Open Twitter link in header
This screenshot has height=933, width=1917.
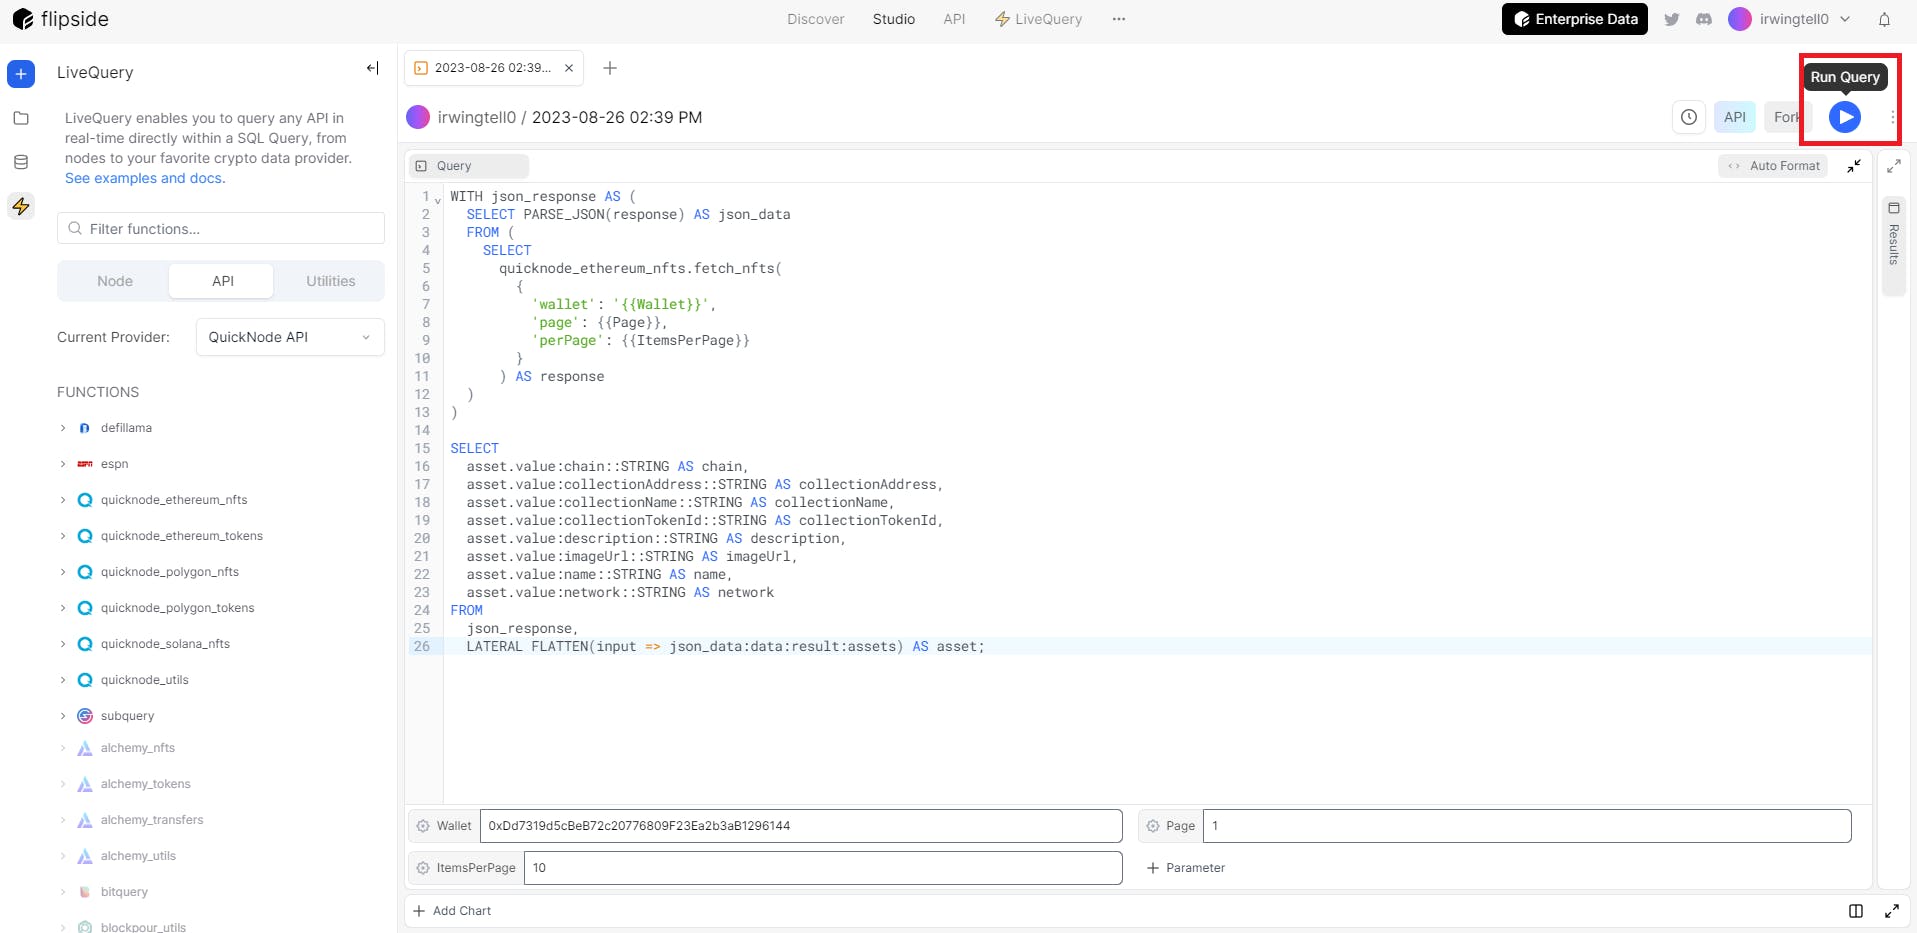point(1672,19)
